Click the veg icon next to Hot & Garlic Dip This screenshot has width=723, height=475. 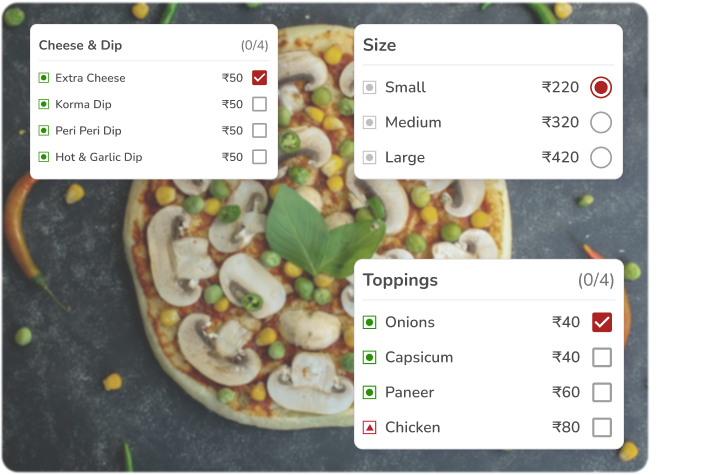click(43, 157)
